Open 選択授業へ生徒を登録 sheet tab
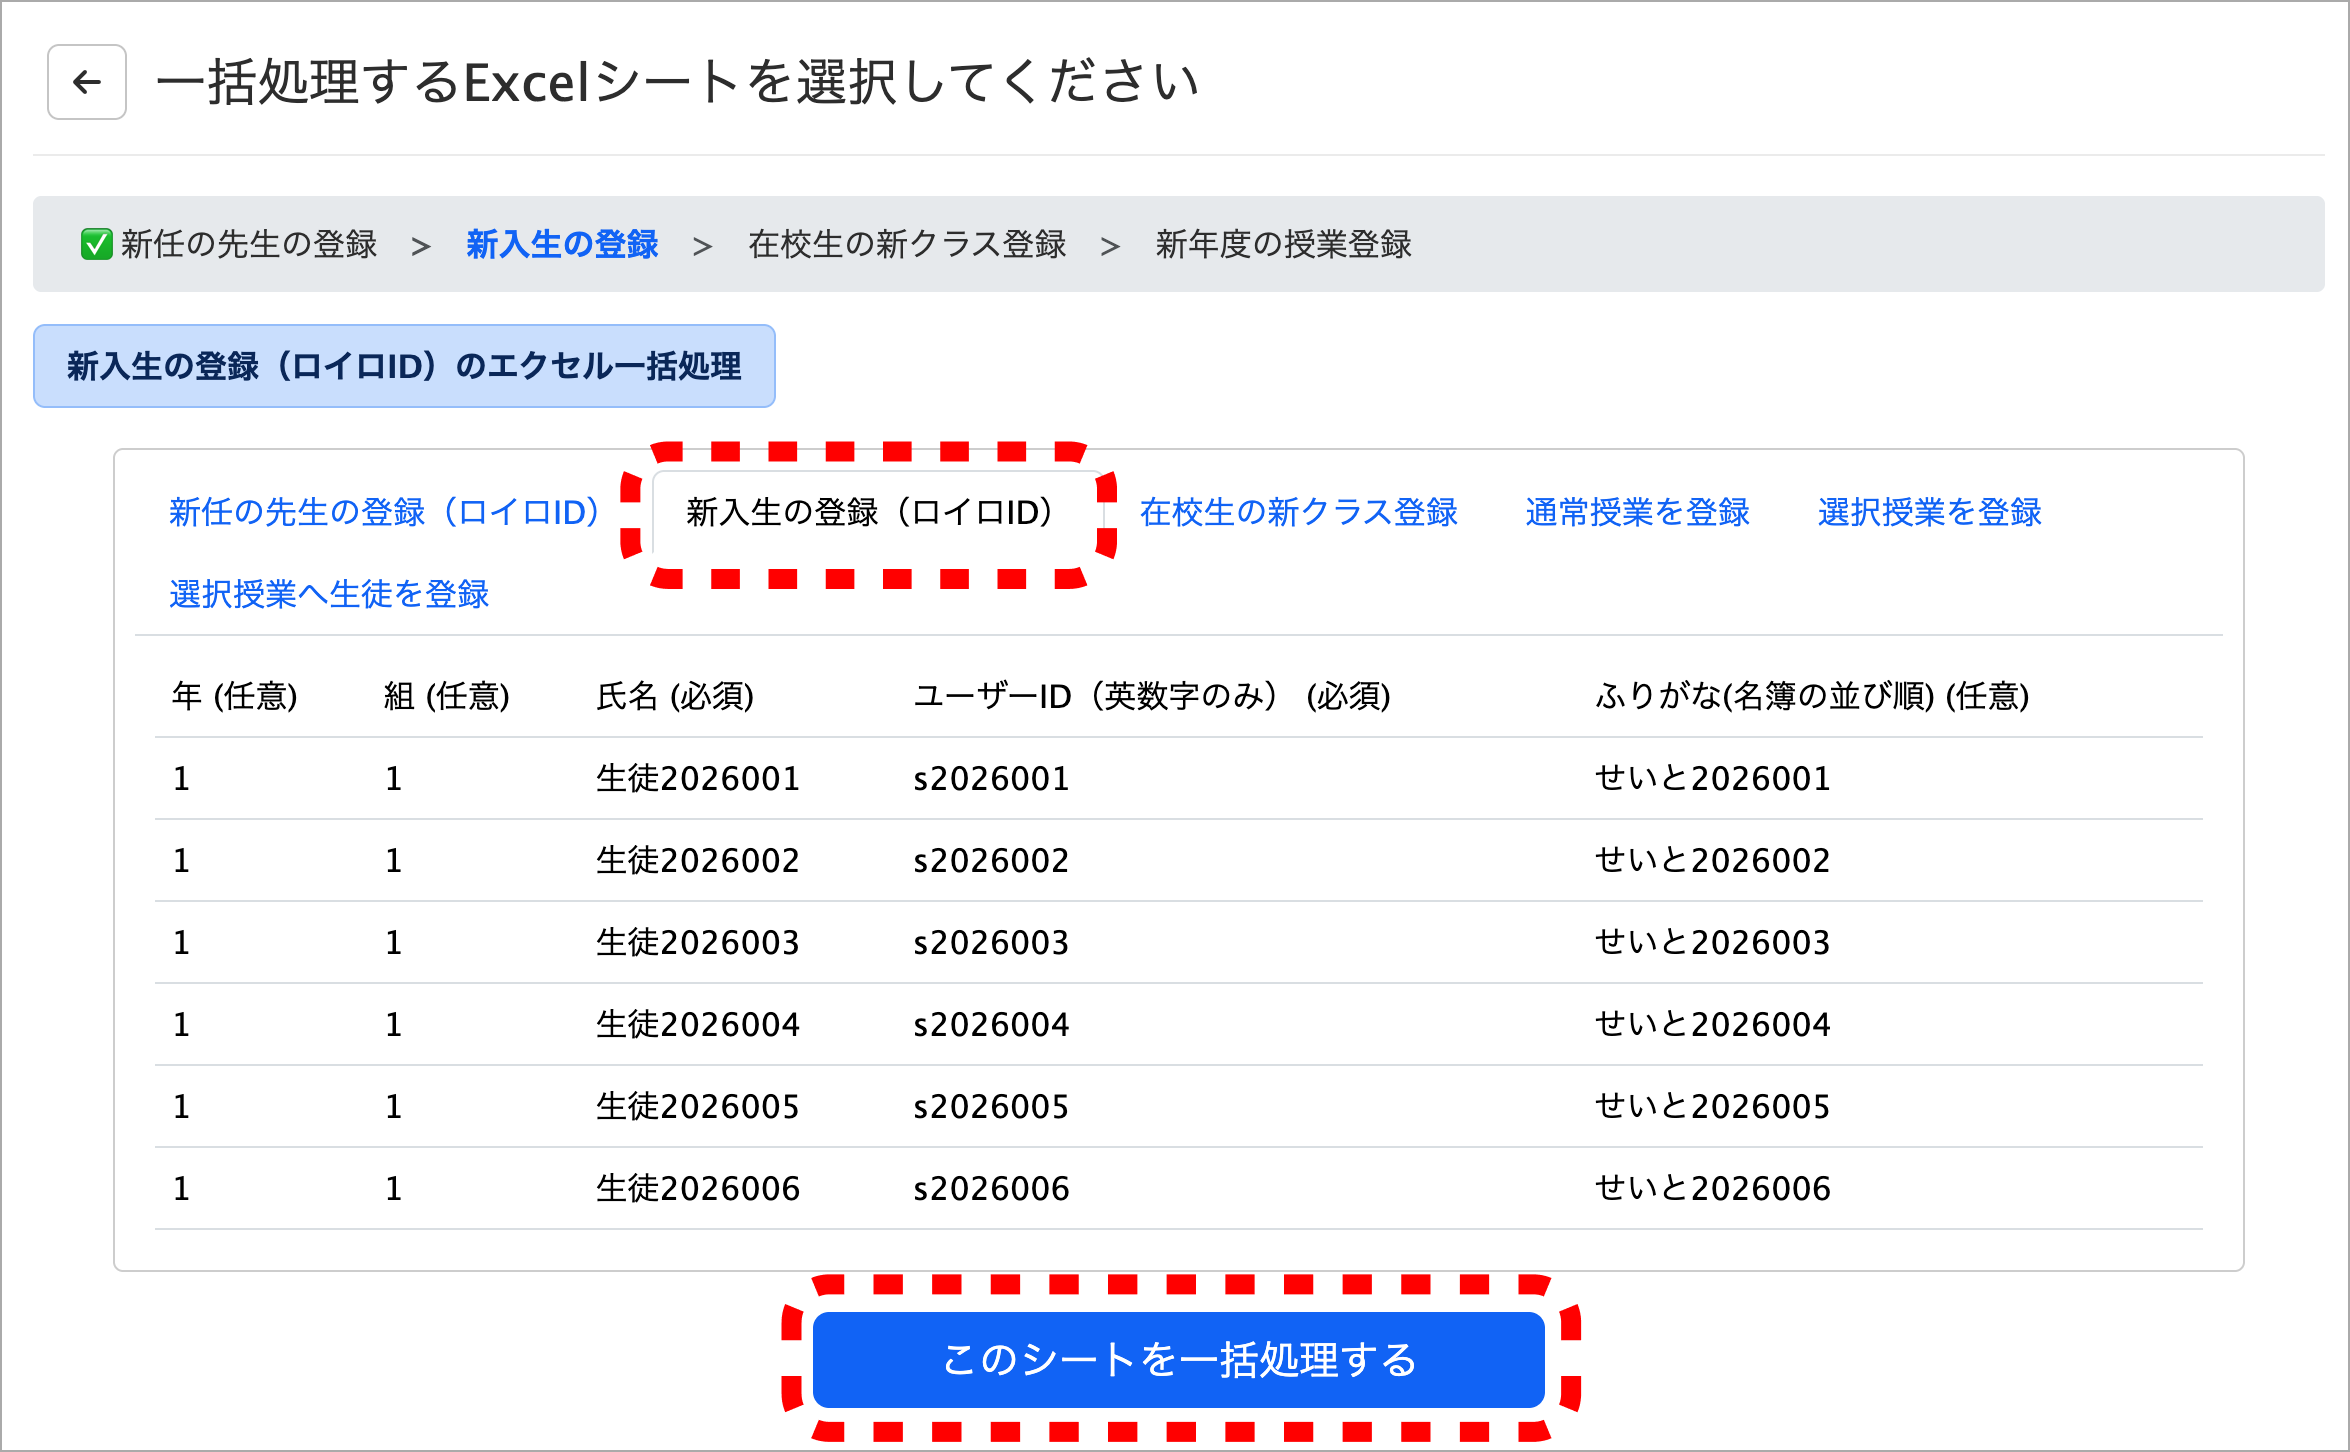The height and width of the screenshot is (1452, 2350). (329, 594)
